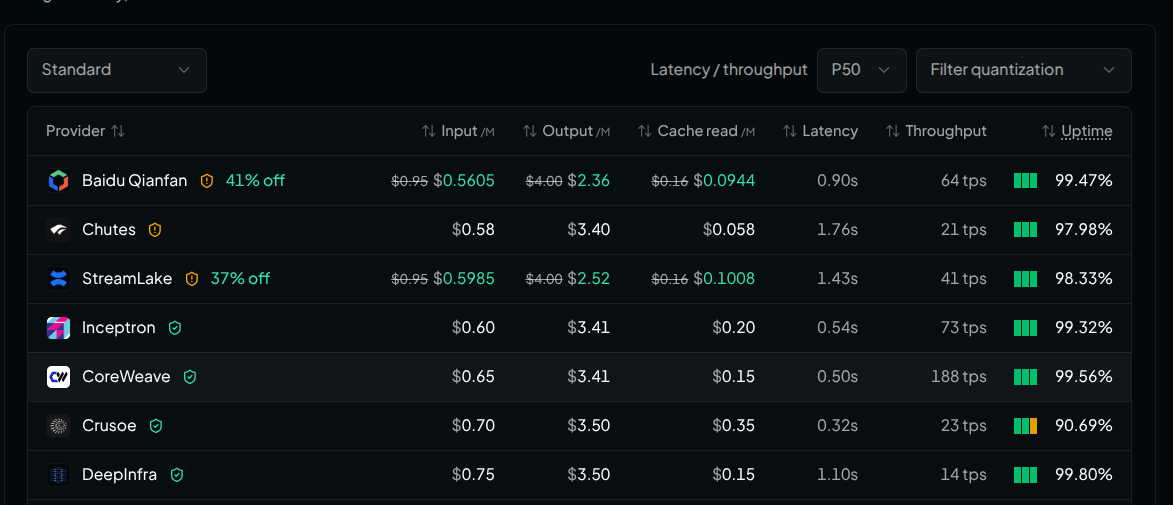This screenshot has width=1173, height=505.
Task: Open the CoreWeave provider name
Action: click(x=126, y=376)
